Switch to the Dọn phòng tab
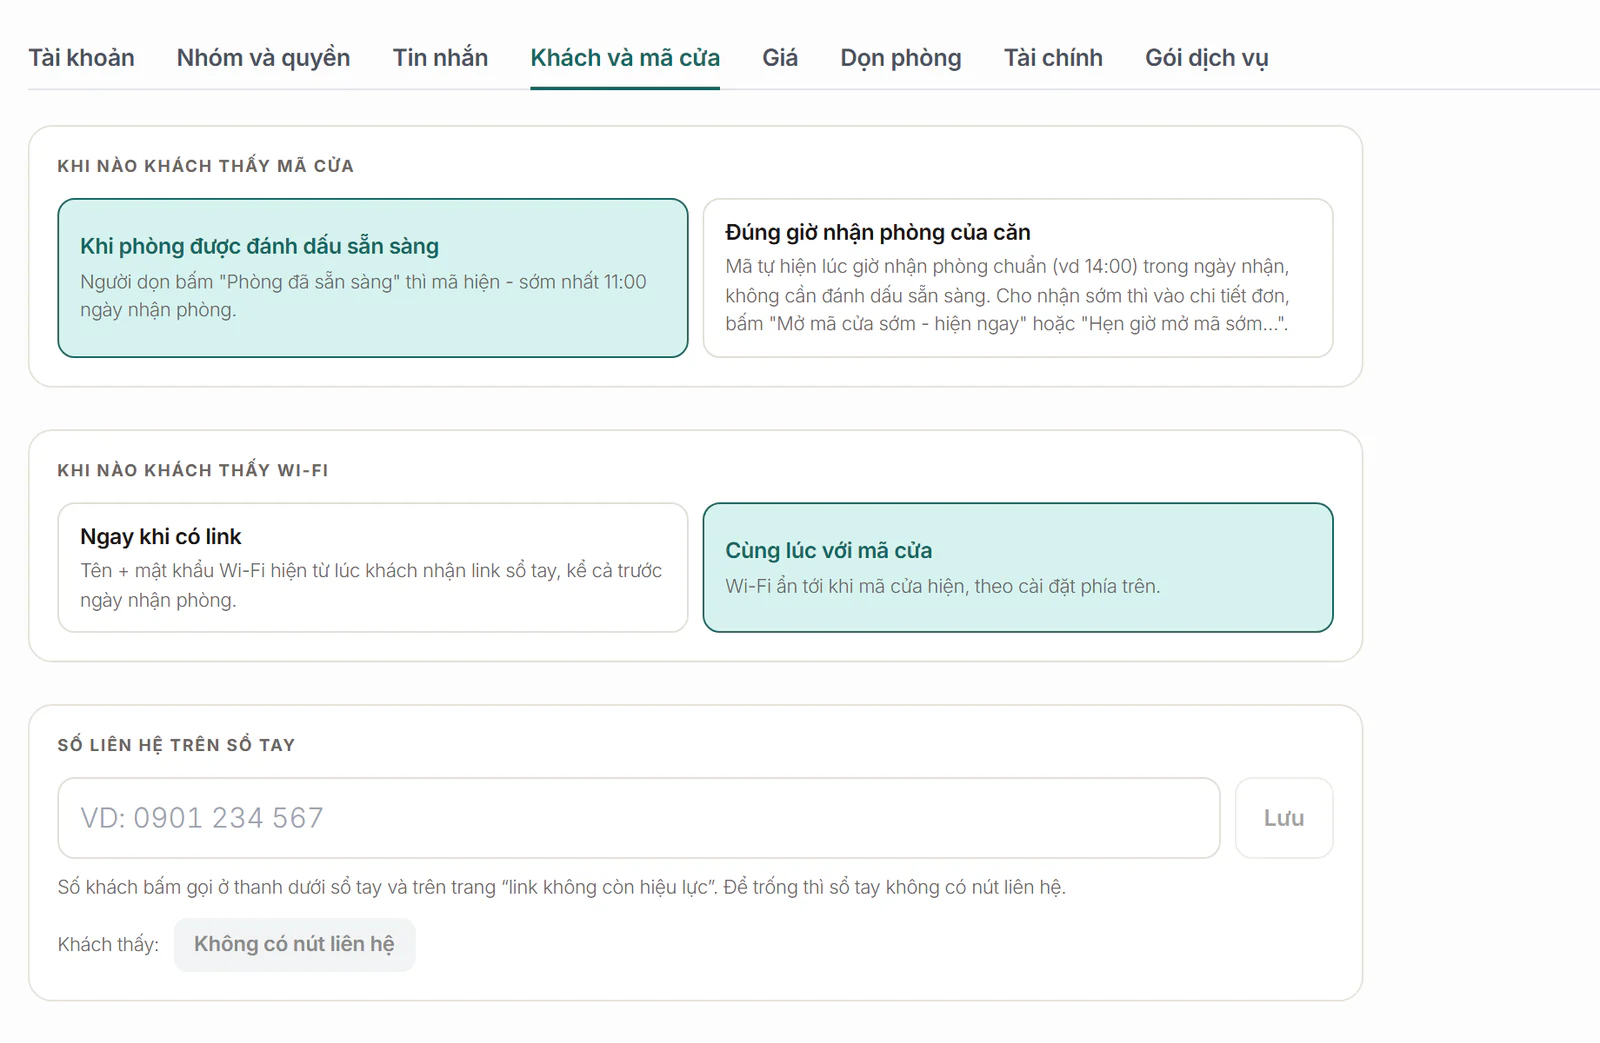This screenshot has height=1043, width=1600. (901, 58)
